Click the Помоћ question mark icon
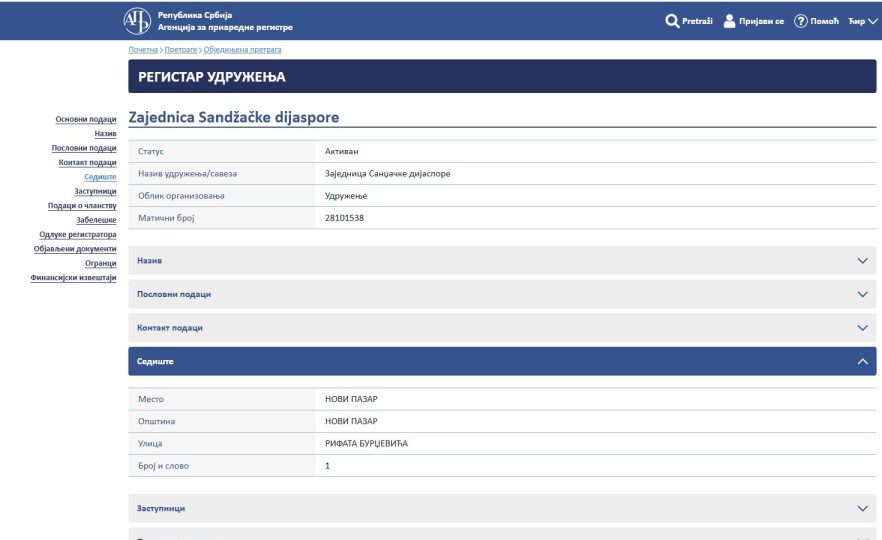This screenshot has height=540, width=882. tap(800, 21)
